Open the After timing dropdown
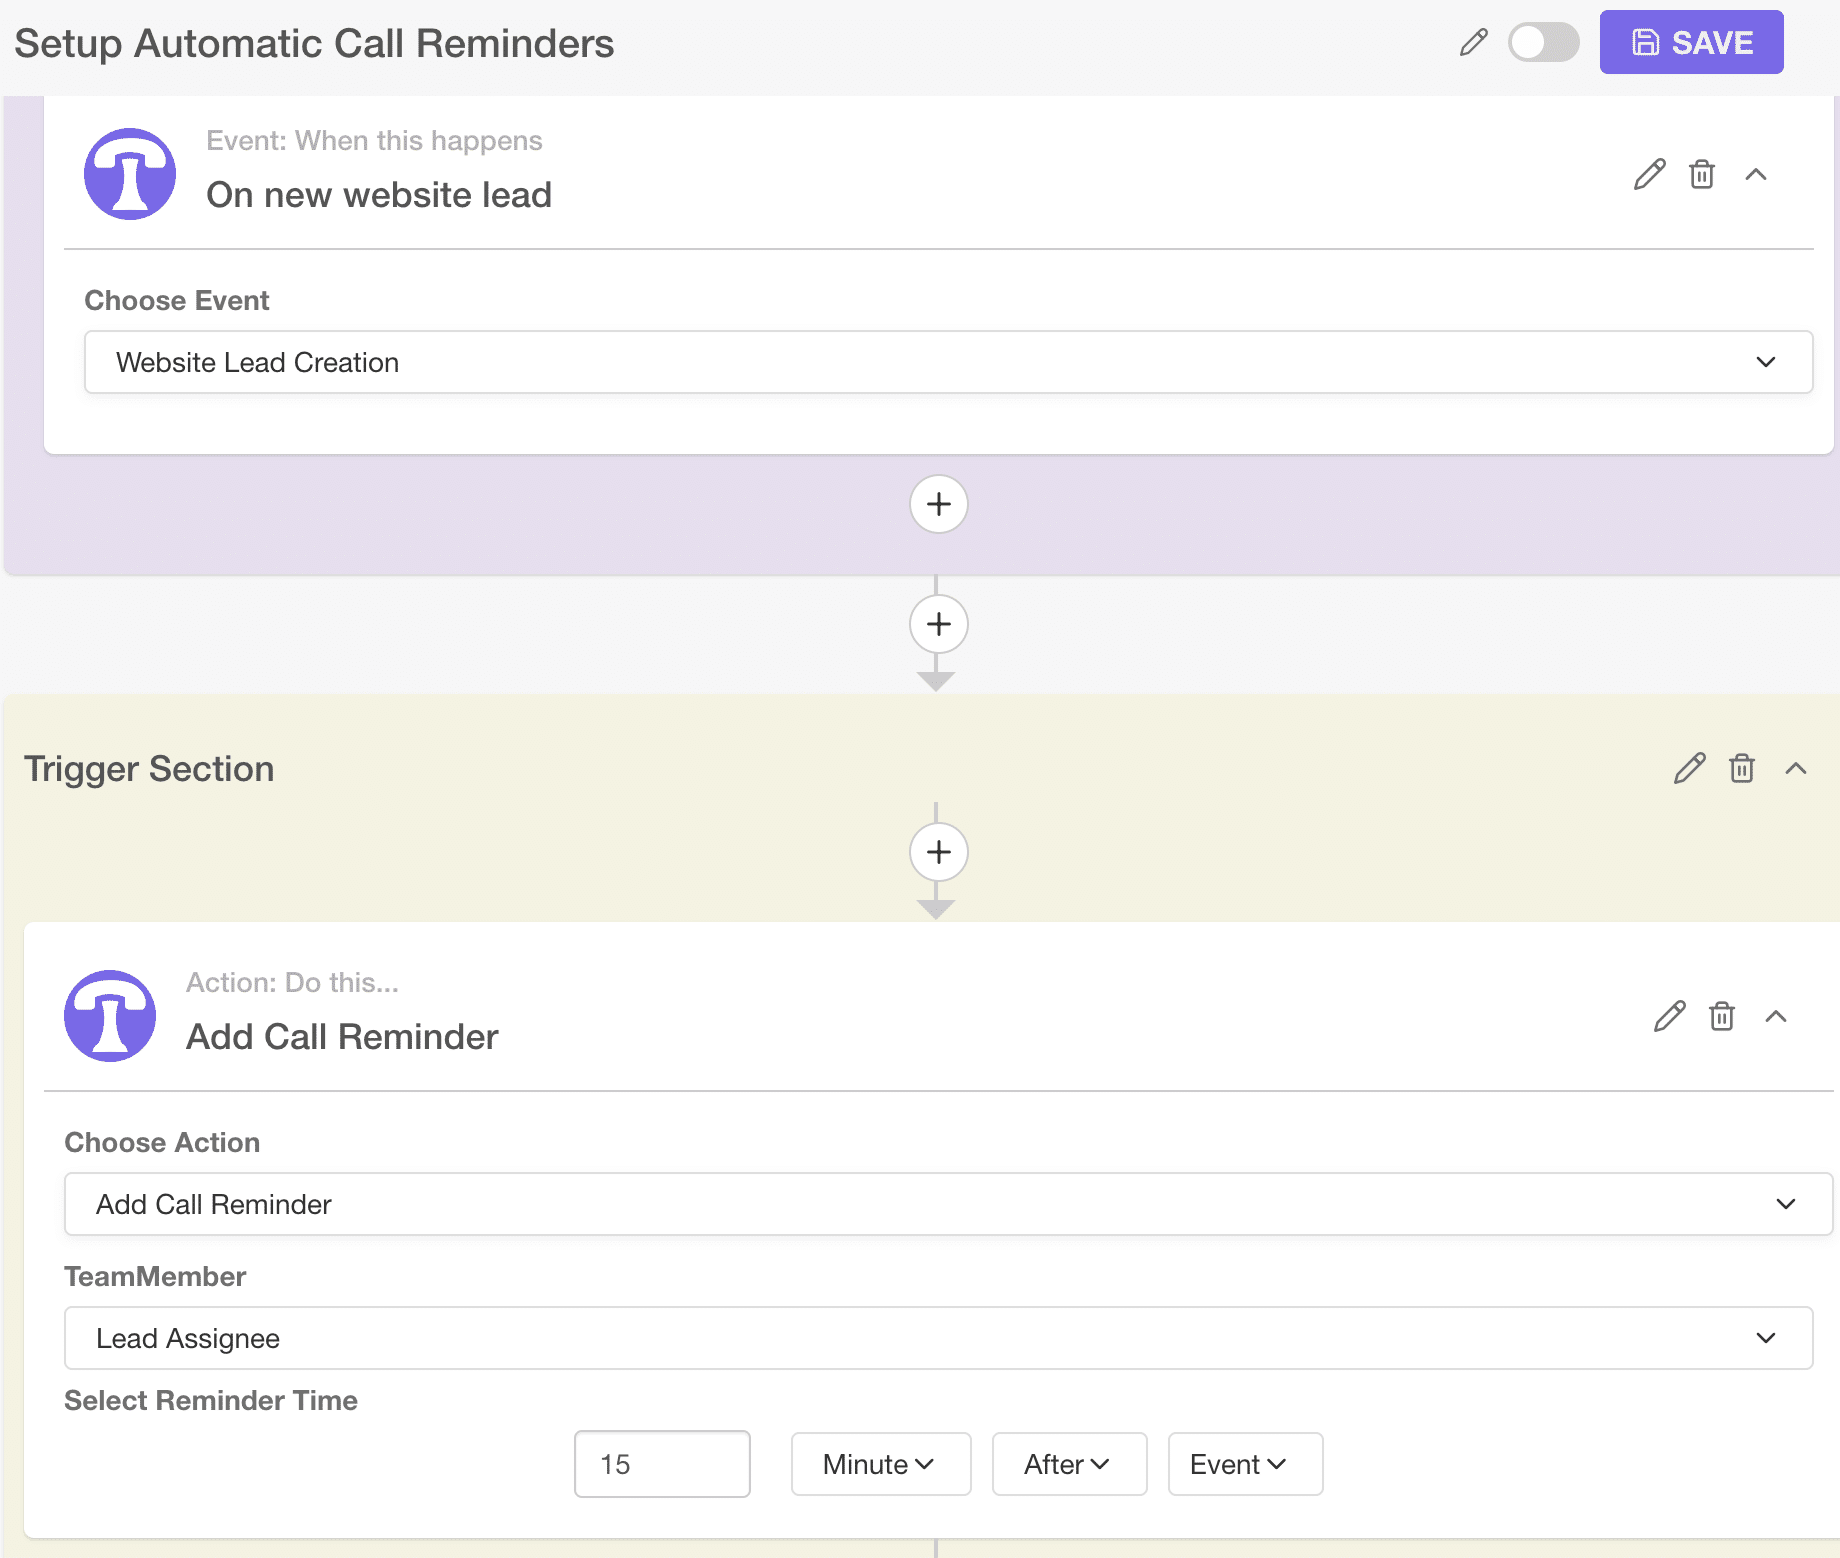 (1069, 1464)
